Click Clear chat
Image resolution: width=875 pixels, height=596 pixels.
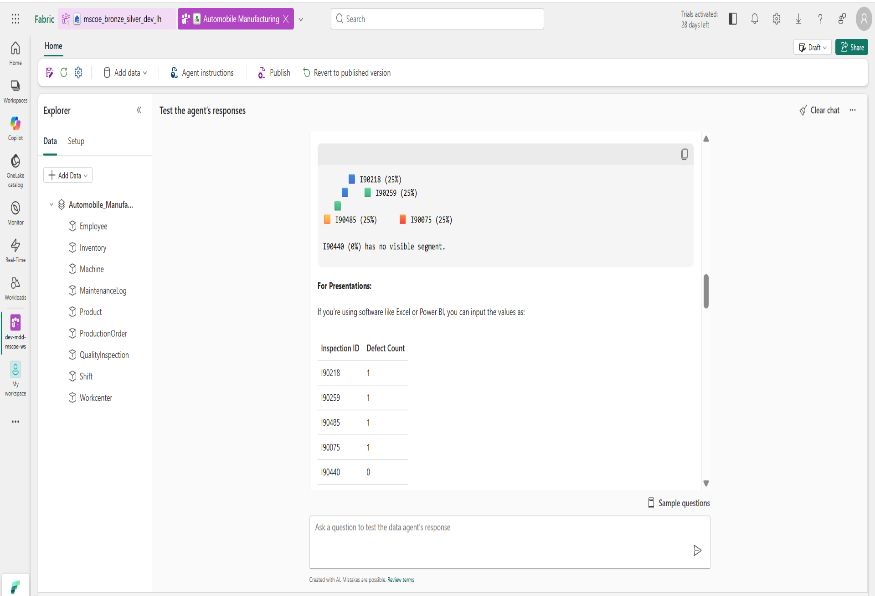(x=819, y=111)
